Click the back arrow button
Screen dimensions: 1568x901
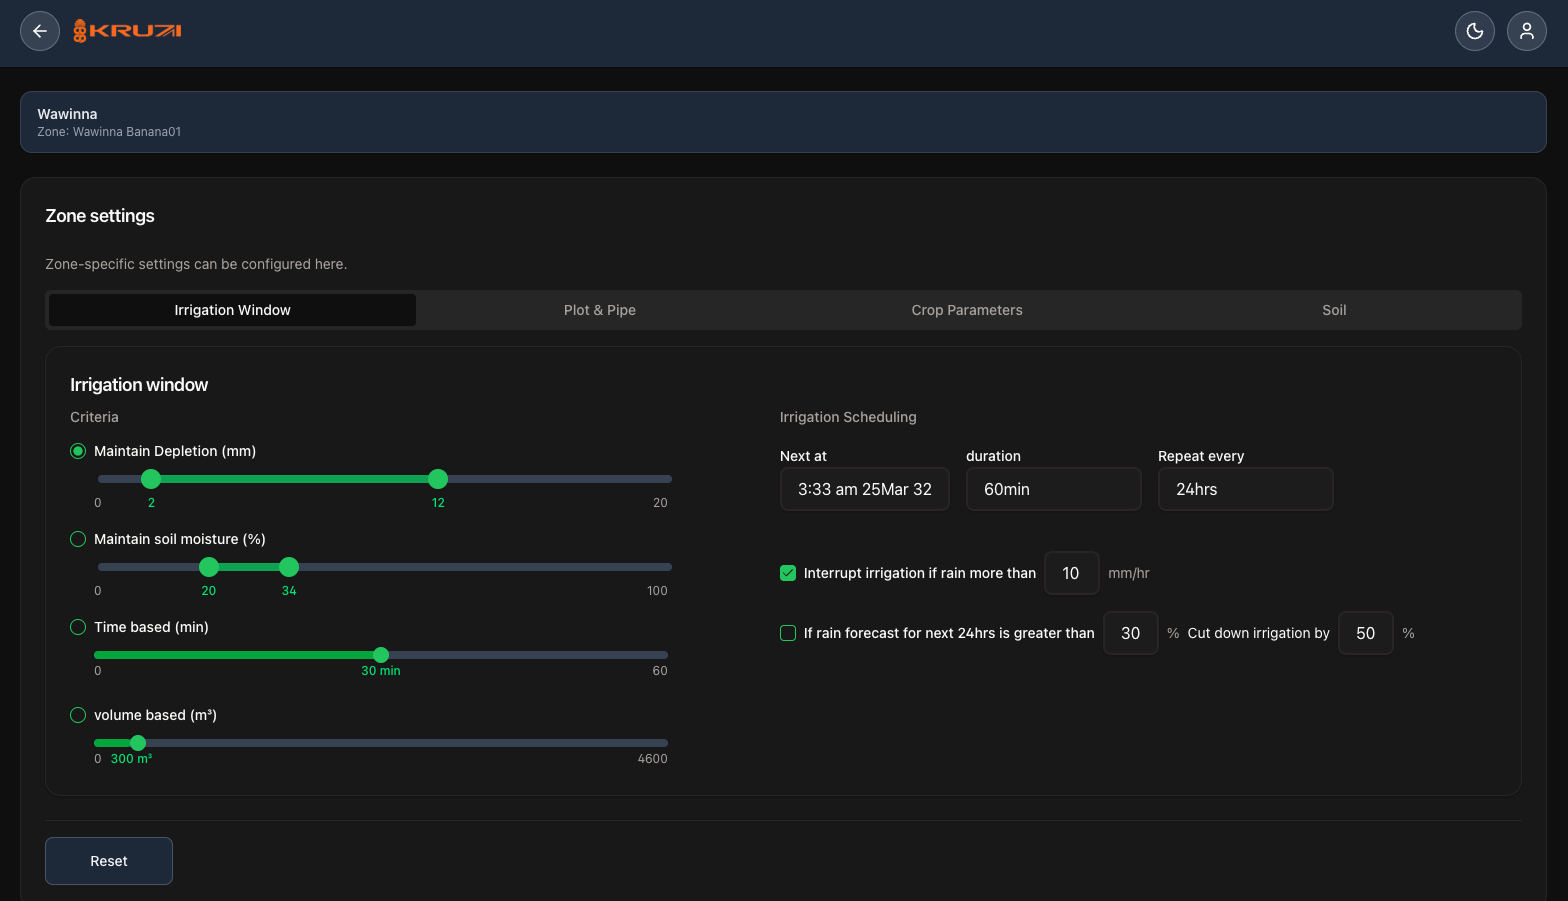click(40, 31)
